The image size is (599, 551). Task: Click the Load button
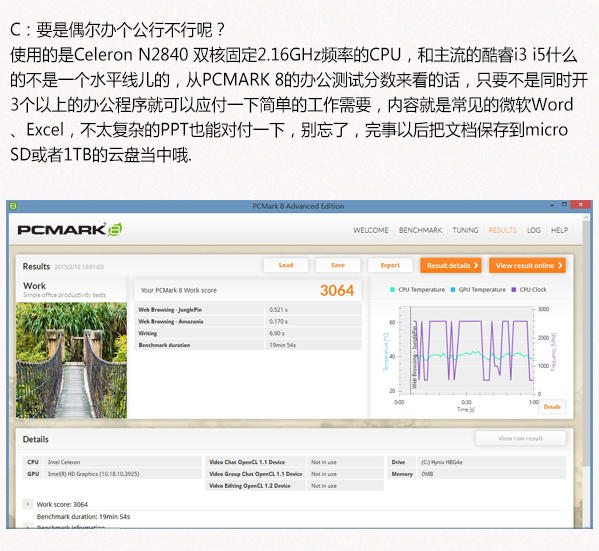(286, 265)
